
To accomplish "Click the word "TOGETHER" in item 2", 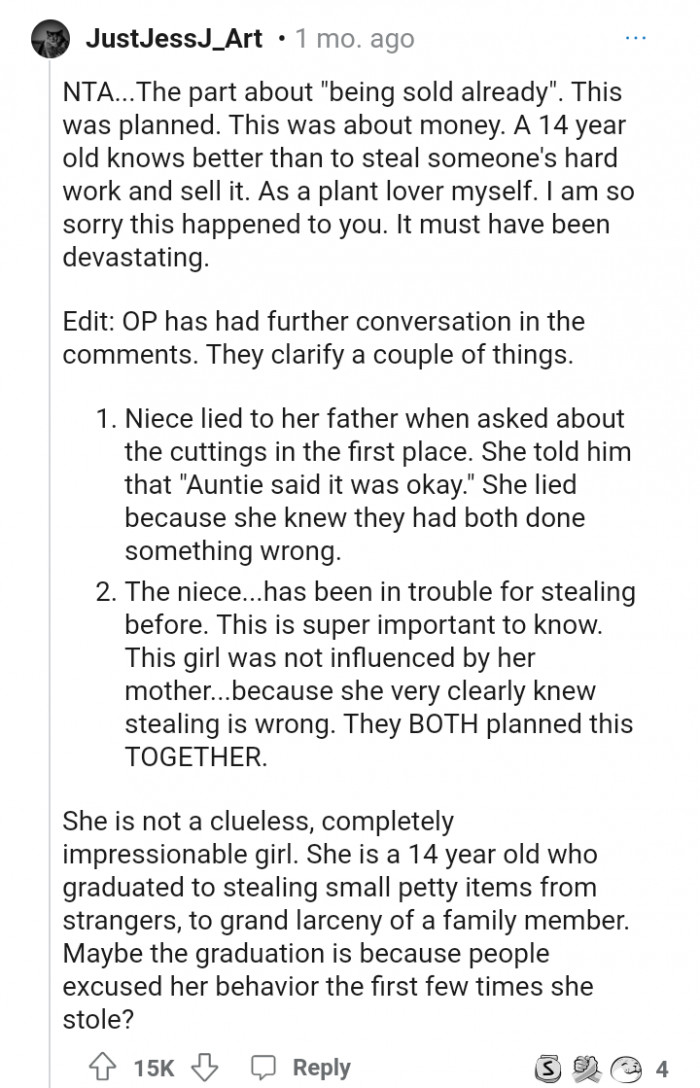I will tap(196, 757).
